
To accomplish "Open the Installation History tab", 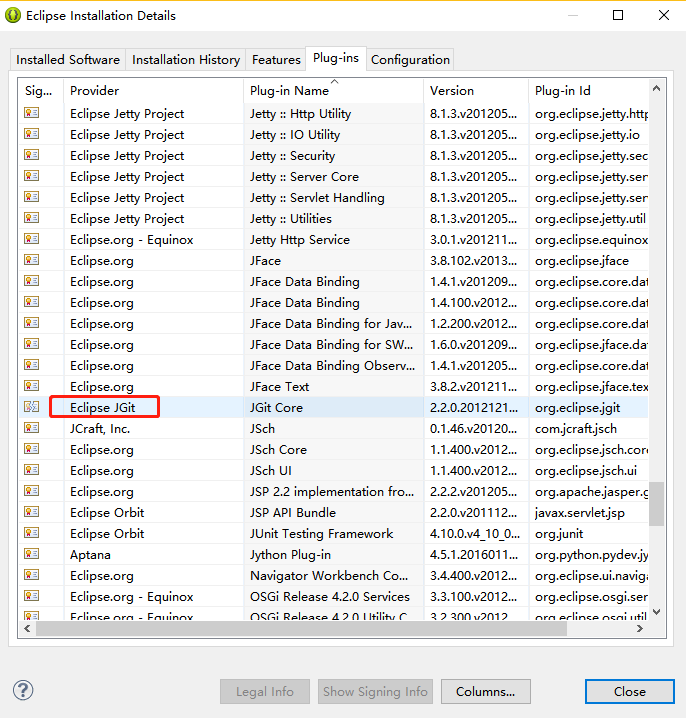I will pos(186,60).
